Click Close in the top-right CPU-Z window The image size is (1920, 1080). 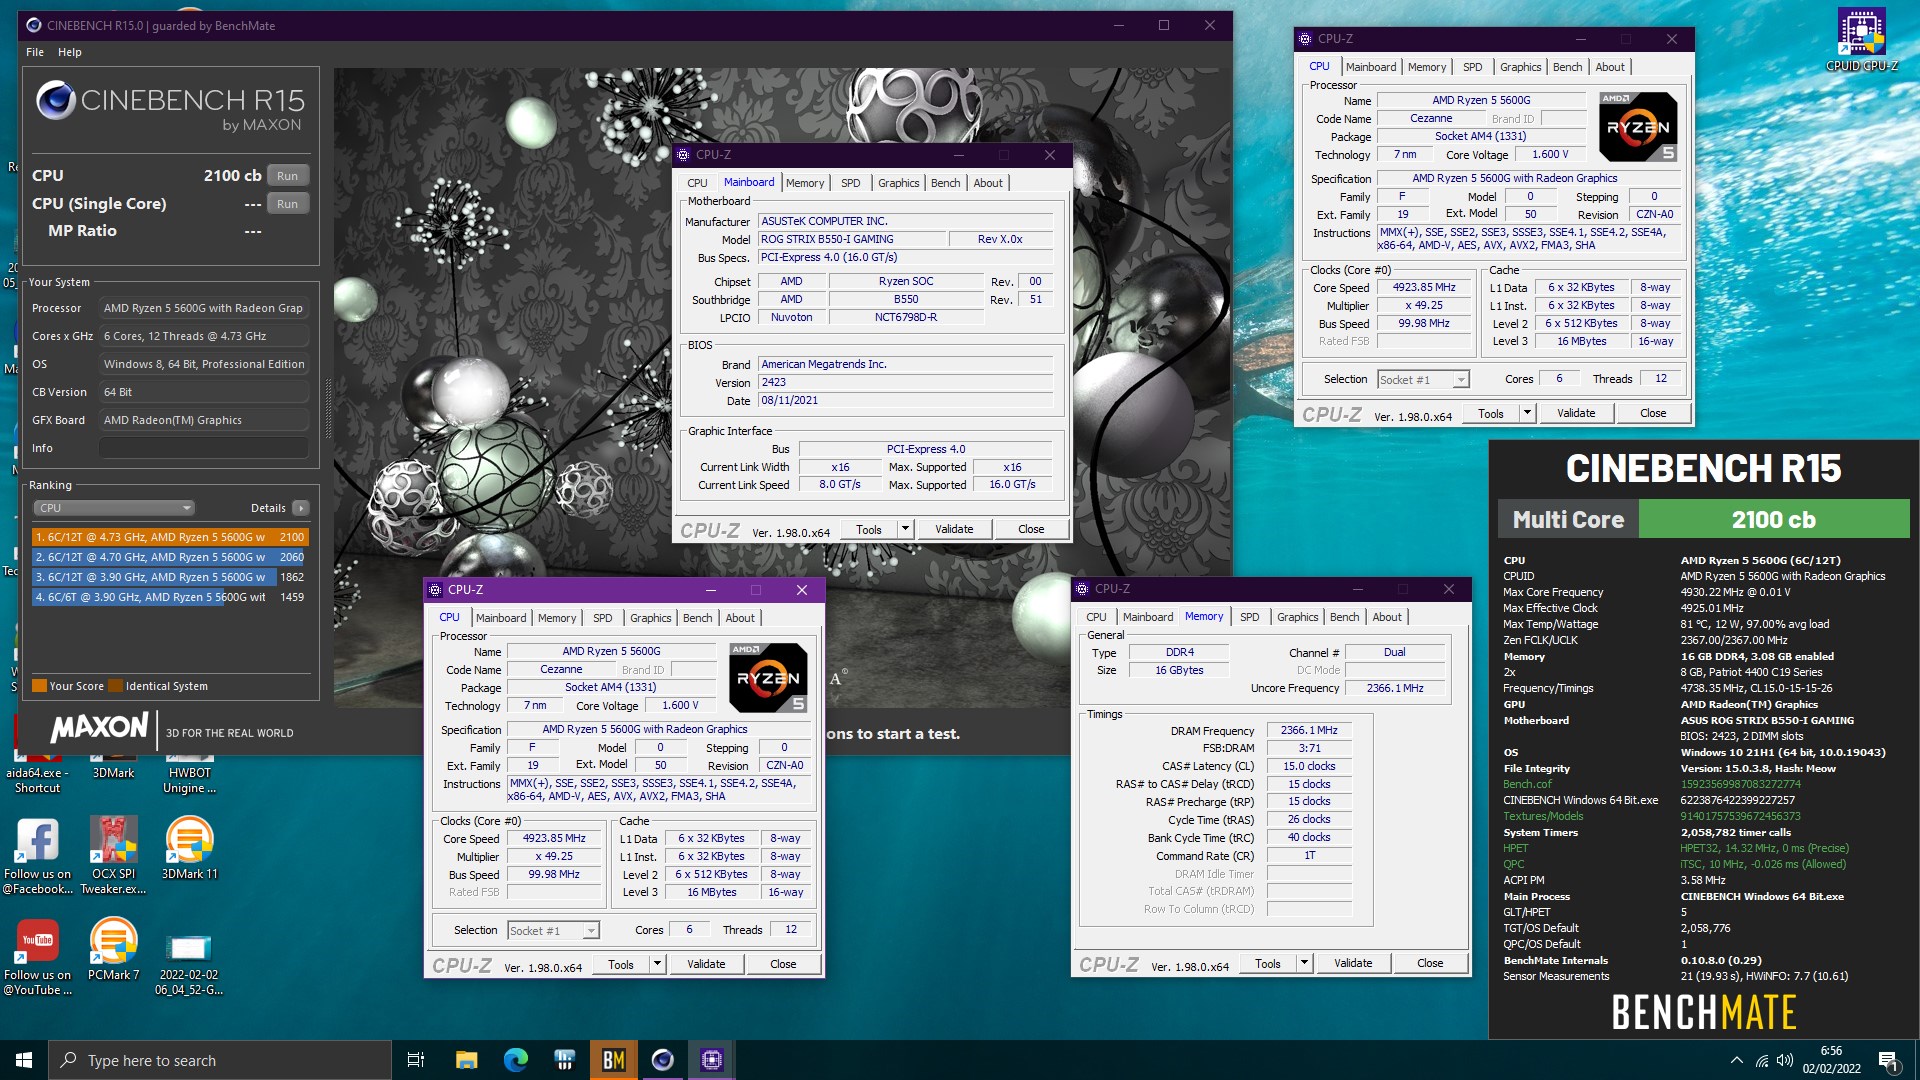(1653, 413)
